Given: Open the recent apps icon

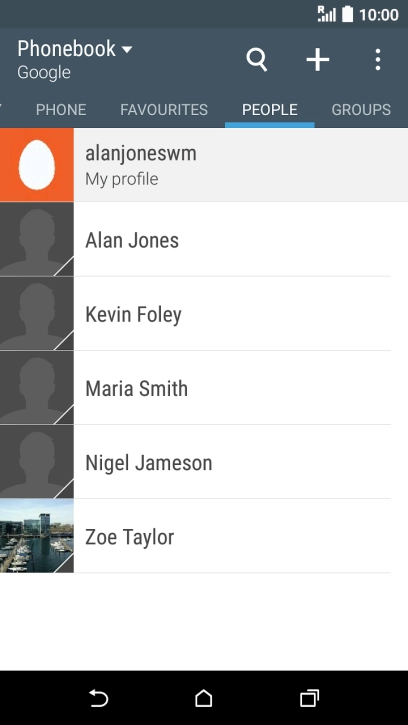Looking at the screenshot, I should click(x=309, y=698).
